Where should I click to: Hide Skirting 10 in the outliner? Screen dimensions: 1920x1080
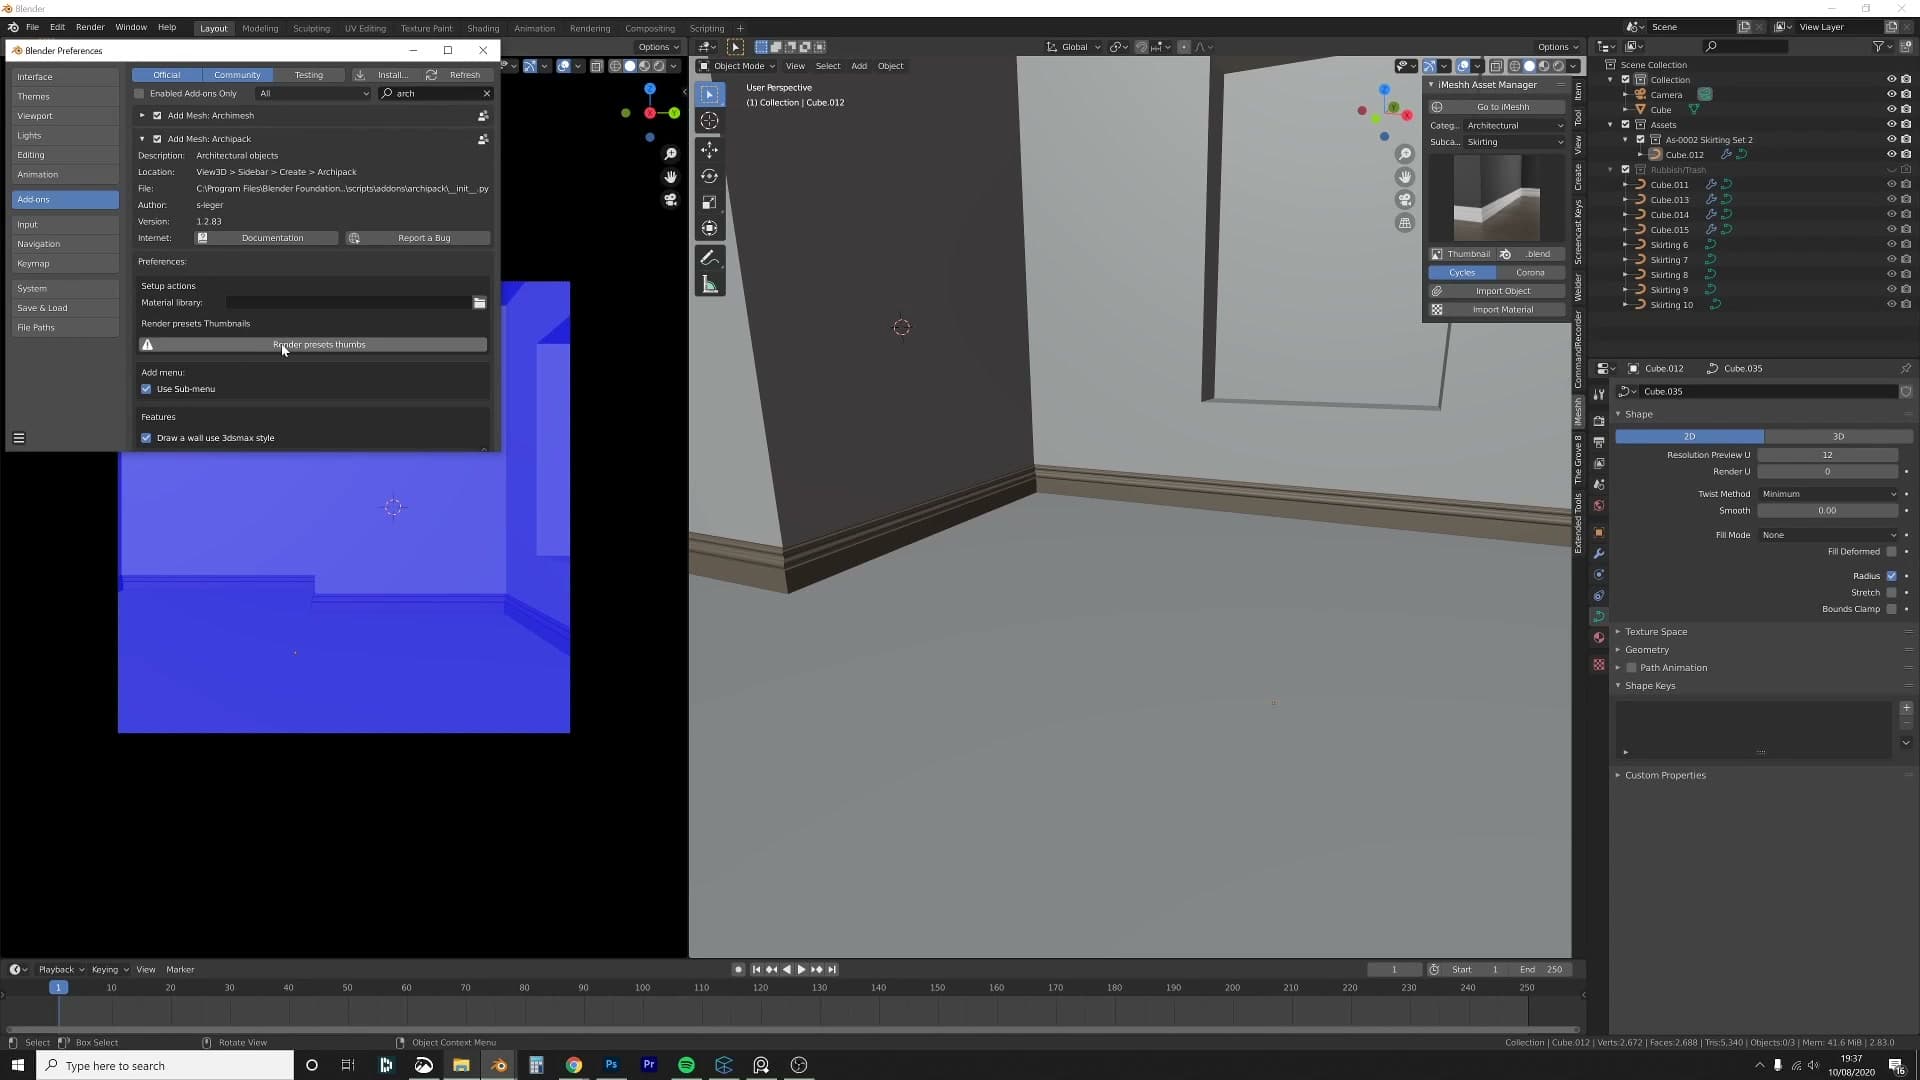(1891, 305)
